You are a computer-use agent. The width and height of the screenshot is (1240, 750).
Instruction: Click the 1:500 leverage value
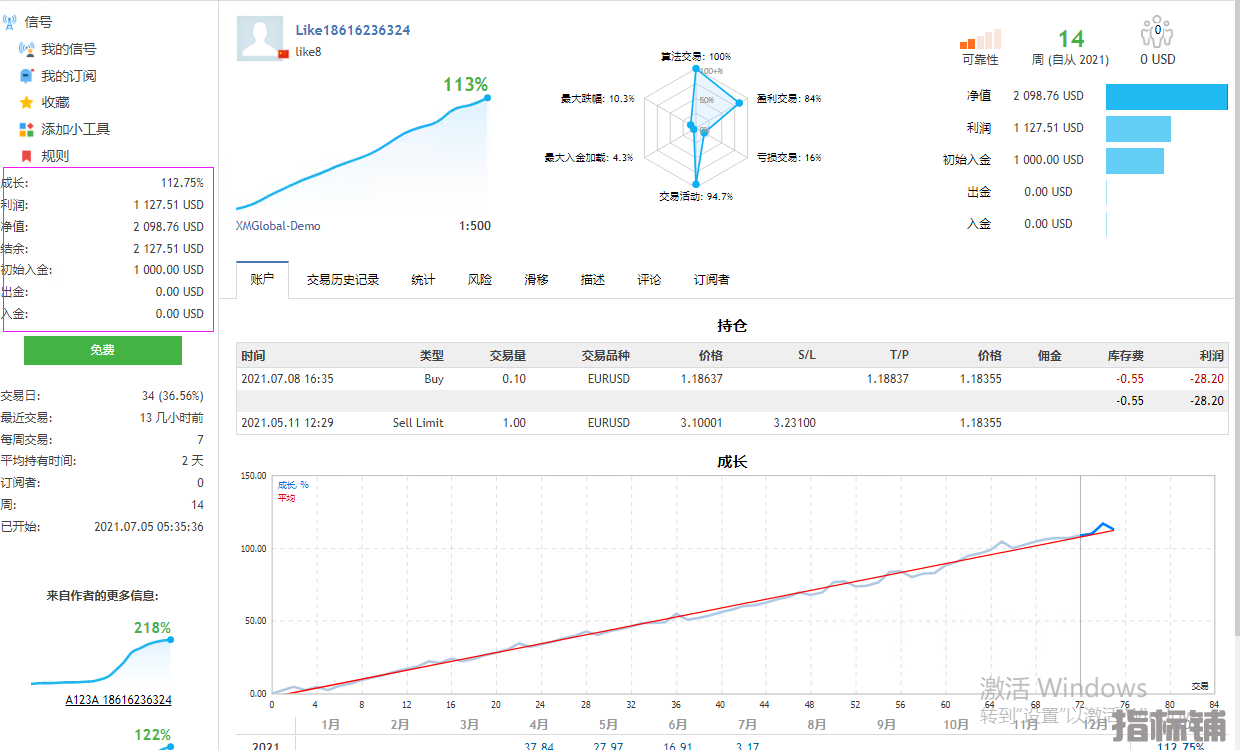(475, 226)
